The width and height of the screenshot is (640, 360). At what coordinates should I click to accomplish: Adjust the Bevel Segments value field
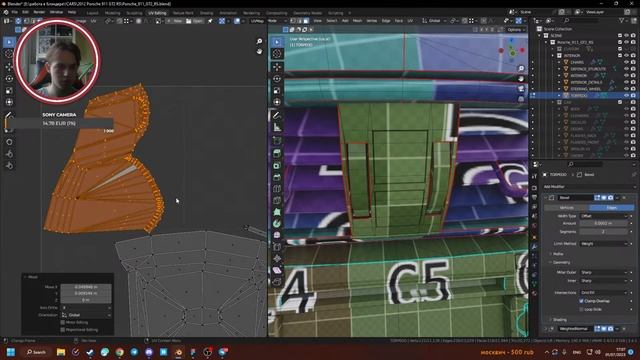[604, 232]
